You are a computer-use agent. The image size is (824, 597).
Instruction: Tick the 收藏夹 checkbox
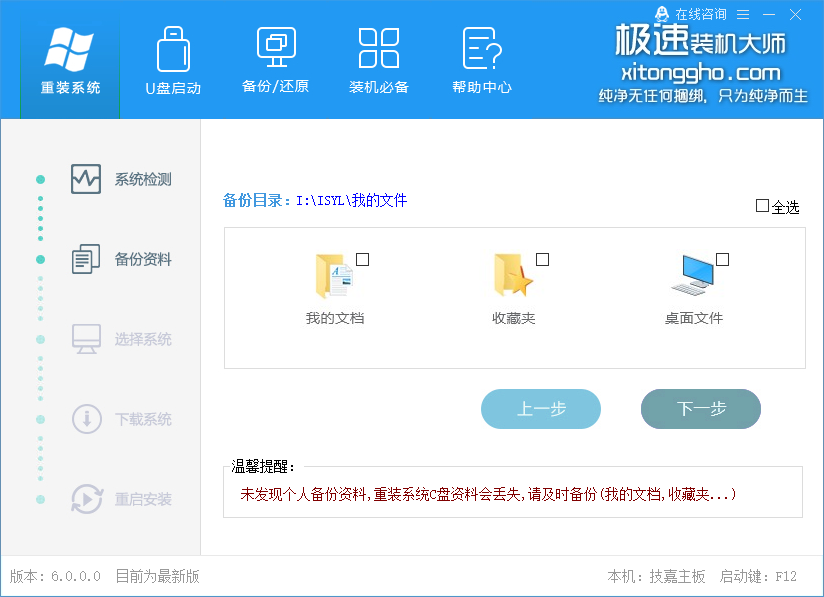[542, 260]
